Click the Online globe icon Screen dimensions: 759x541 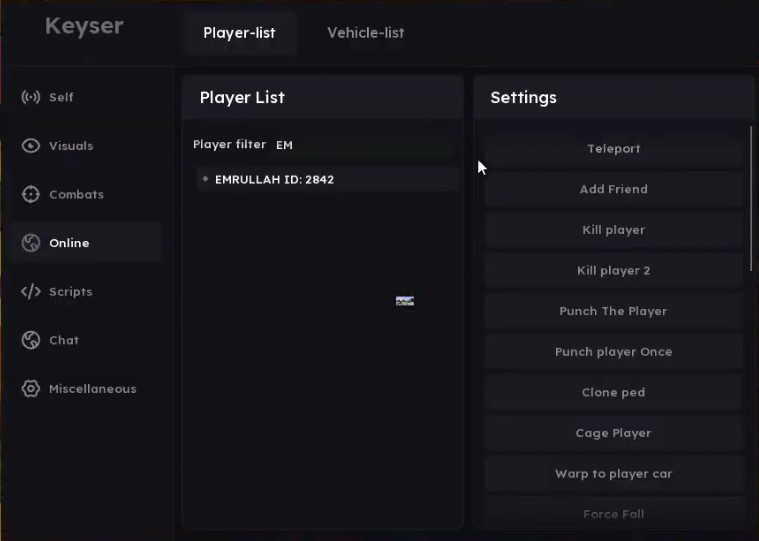(x=31, y=243)
